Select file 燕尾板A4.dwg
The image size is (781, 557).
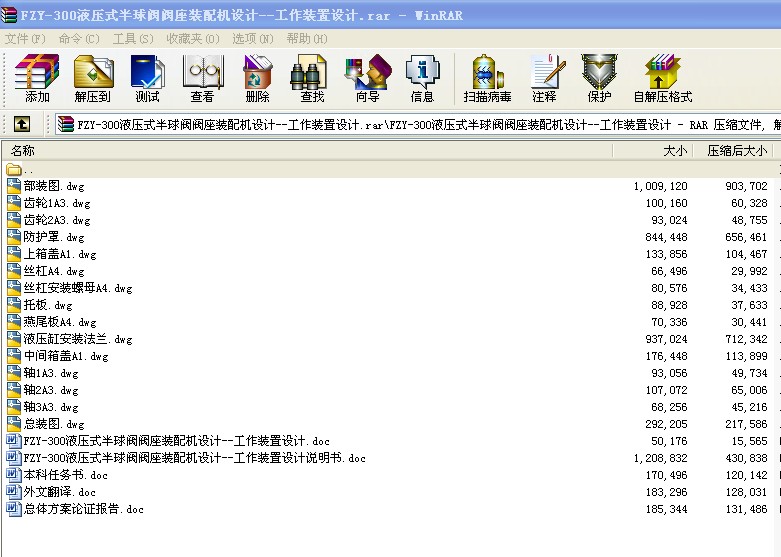point(60,322)
